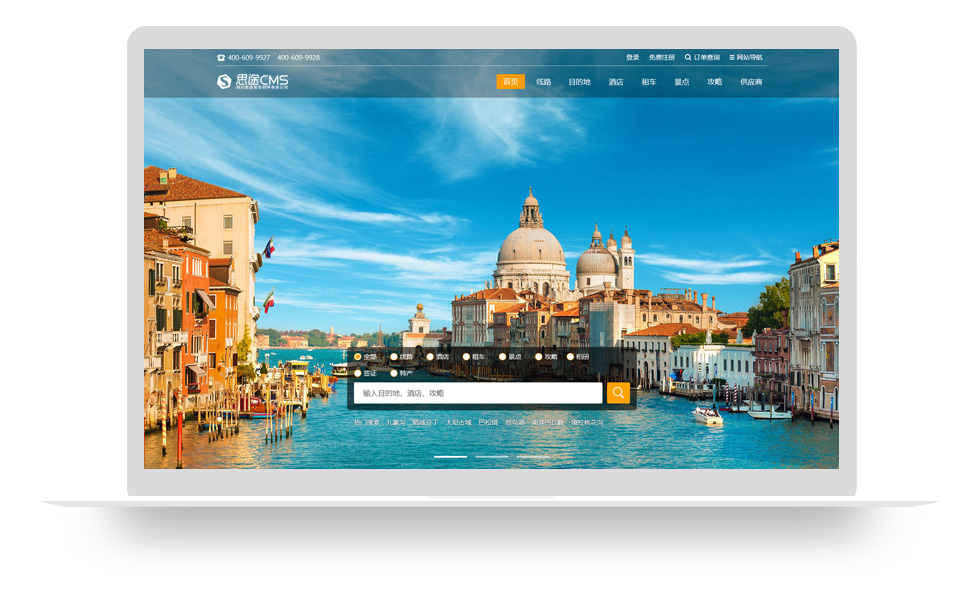Choose the 酒店 search radio button

(430, 357)
